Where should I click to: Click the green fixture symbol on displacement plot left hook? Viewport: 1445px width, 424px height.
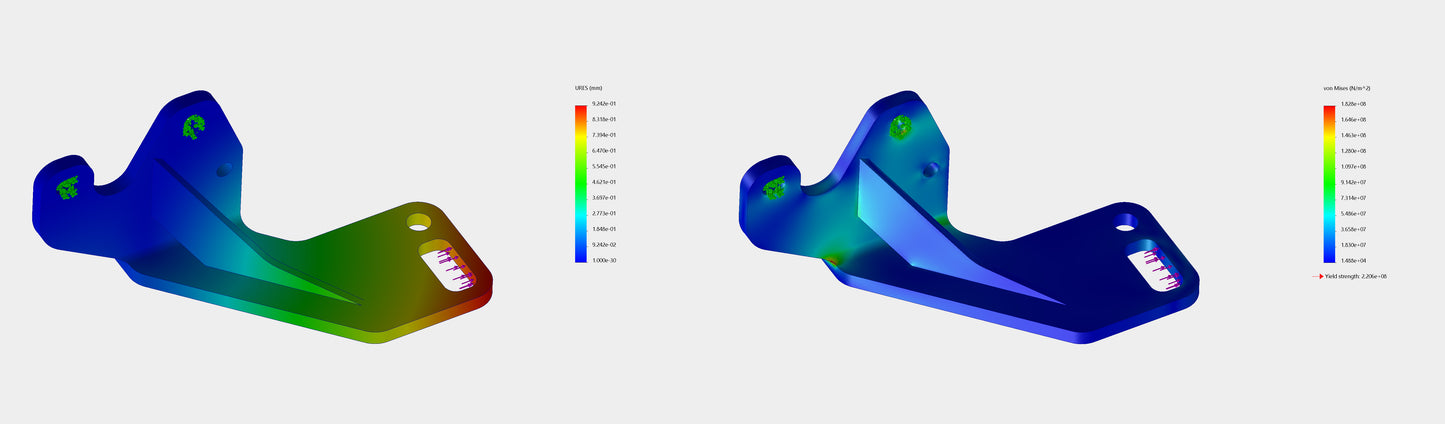67,187
